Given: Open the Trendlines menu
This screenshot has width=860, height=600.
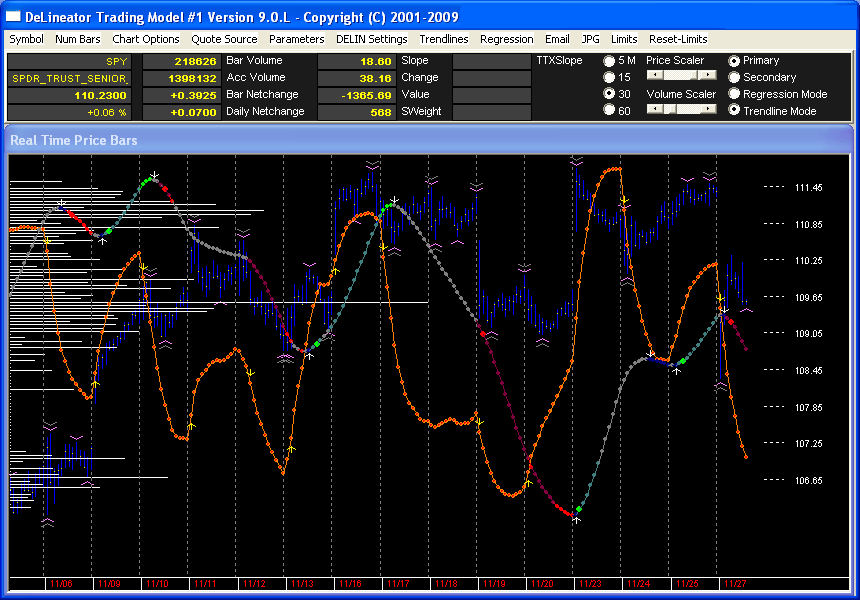Looking at the screenshot, I should tap(444, 39).
